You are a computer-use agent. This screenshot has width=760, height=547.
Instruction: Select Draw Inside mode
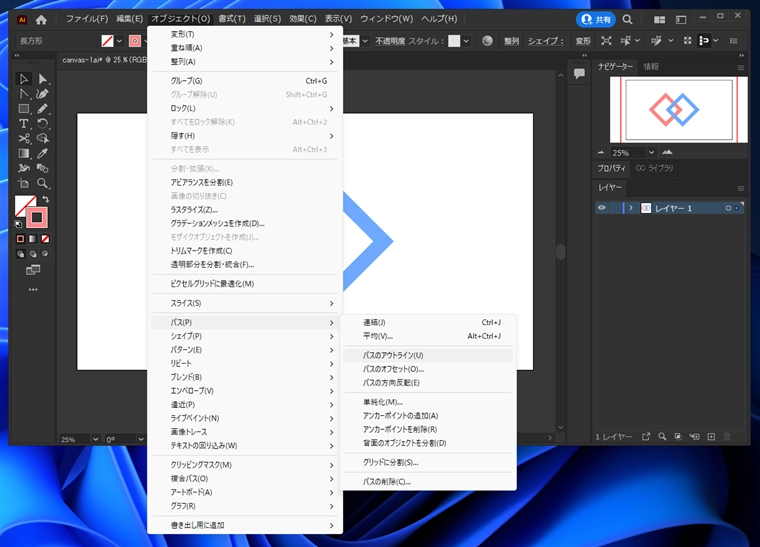45,254
